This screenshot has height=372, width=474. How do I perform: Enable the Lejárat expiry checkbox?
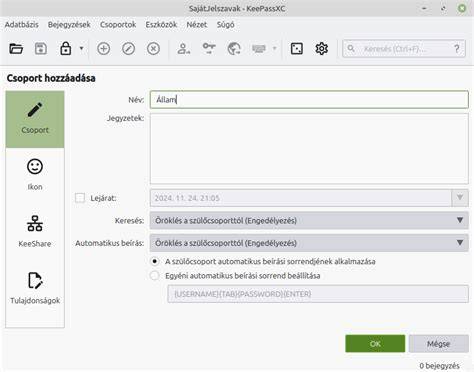point(80,198)
